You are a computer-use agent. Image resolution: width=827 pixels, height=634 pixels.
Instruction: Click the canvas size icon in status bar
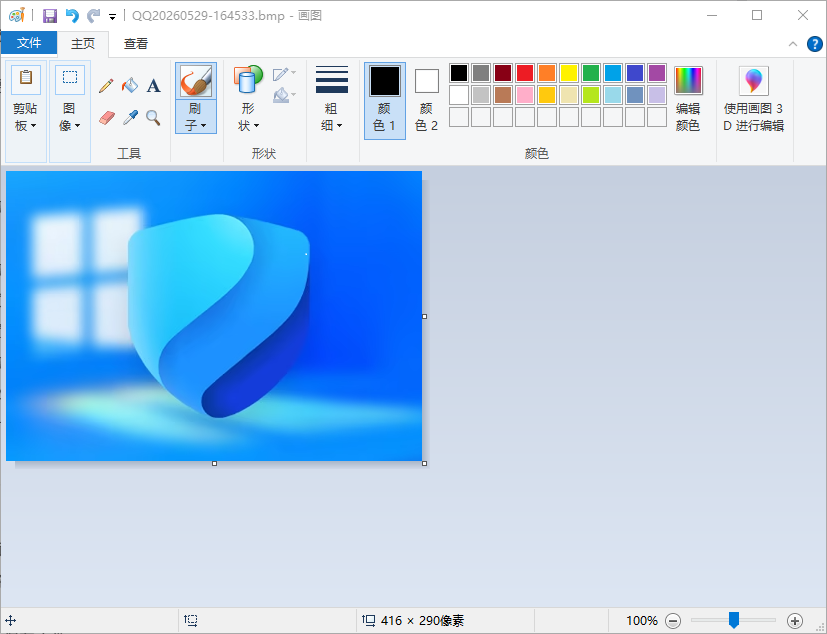click(x=369, y=620)
